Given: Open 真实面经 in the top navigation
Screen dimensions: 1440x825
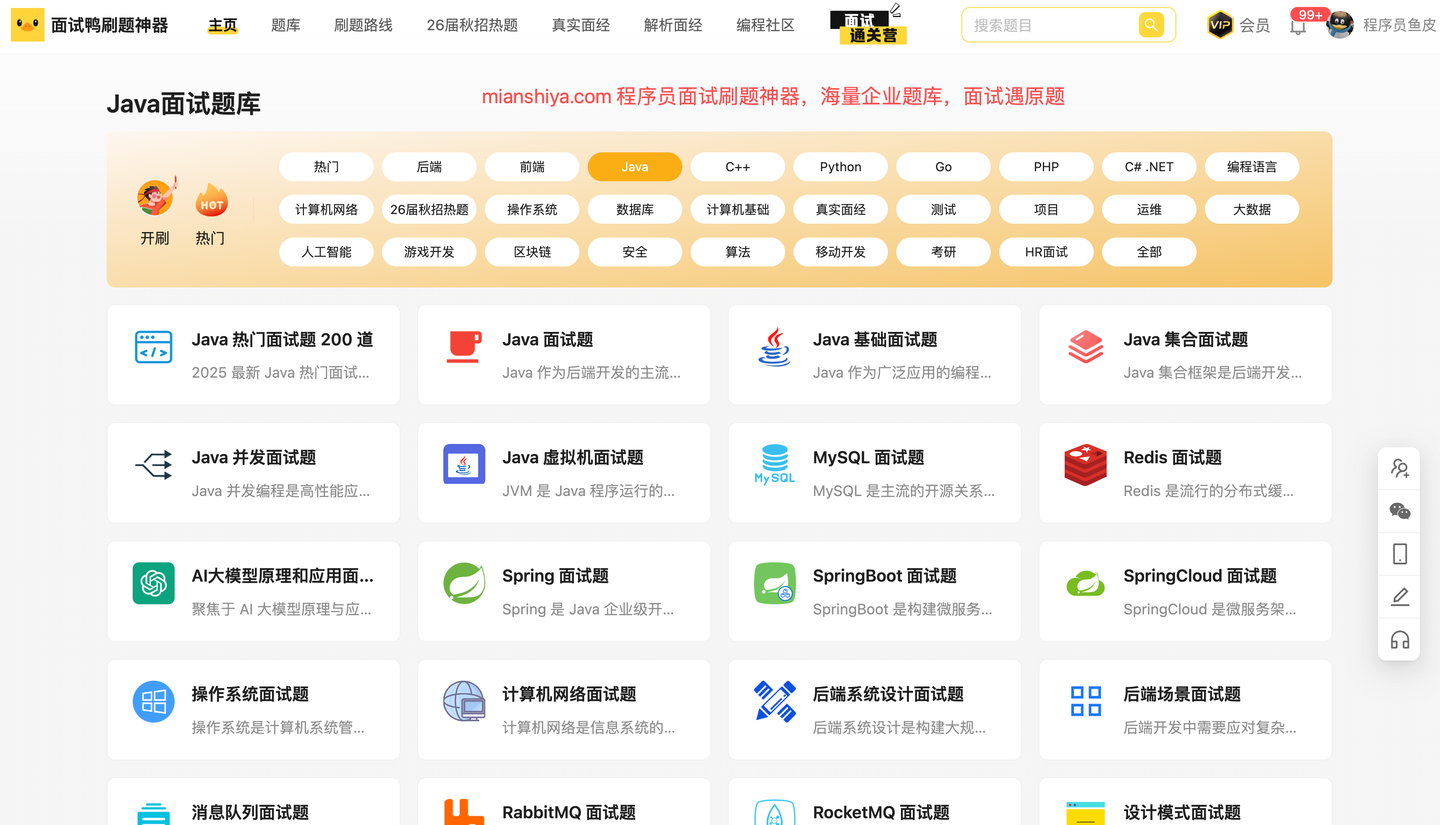Looking at the screenshot, I should pos(581,25).
